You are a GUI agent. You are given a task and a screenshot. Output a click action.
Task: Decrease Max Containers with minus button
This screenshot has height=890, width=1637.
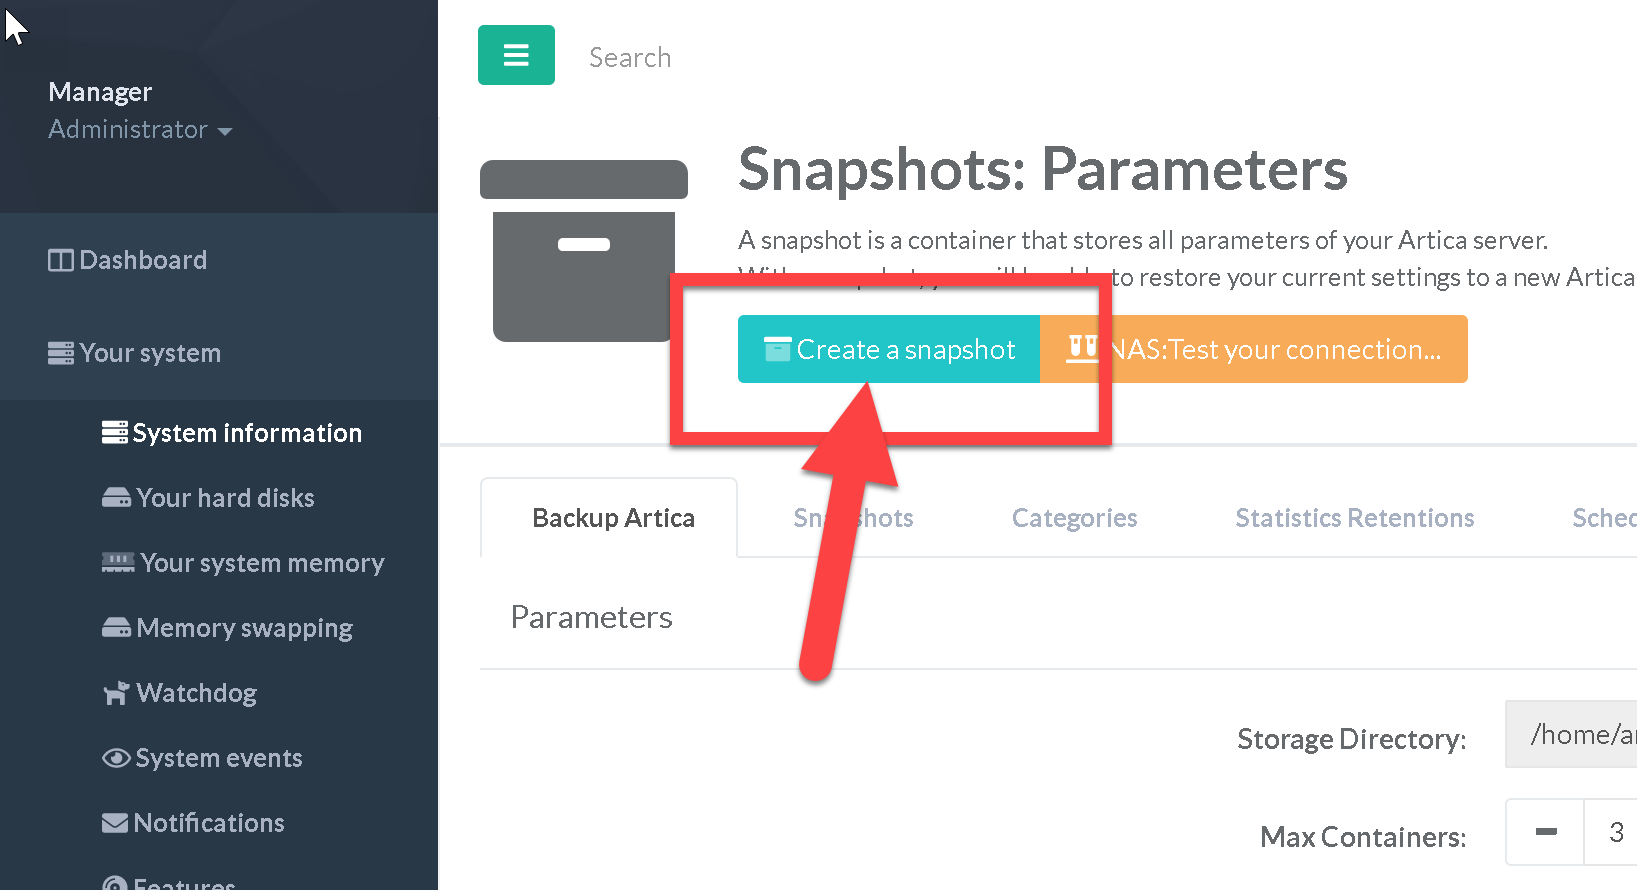[1545, 832]
